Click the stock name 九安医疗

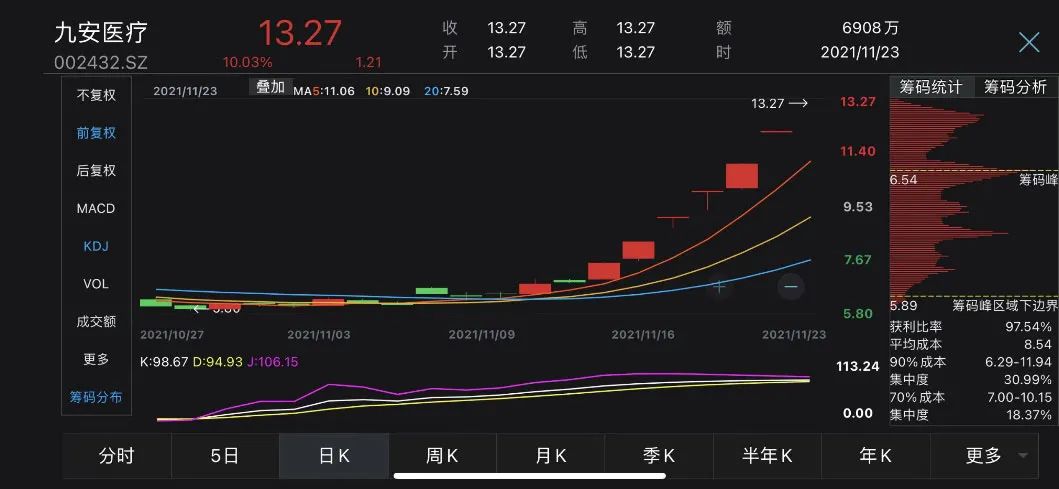point(100,32)
